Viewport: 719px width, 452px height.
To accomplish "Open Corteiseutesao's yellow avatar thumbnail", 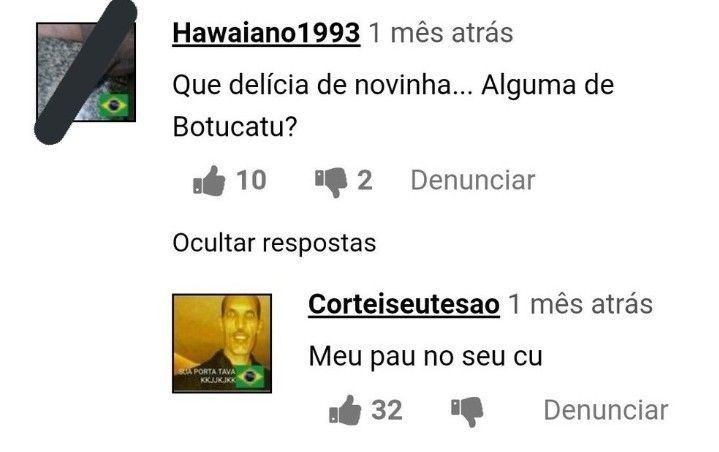I will click(x=222, y=343).
